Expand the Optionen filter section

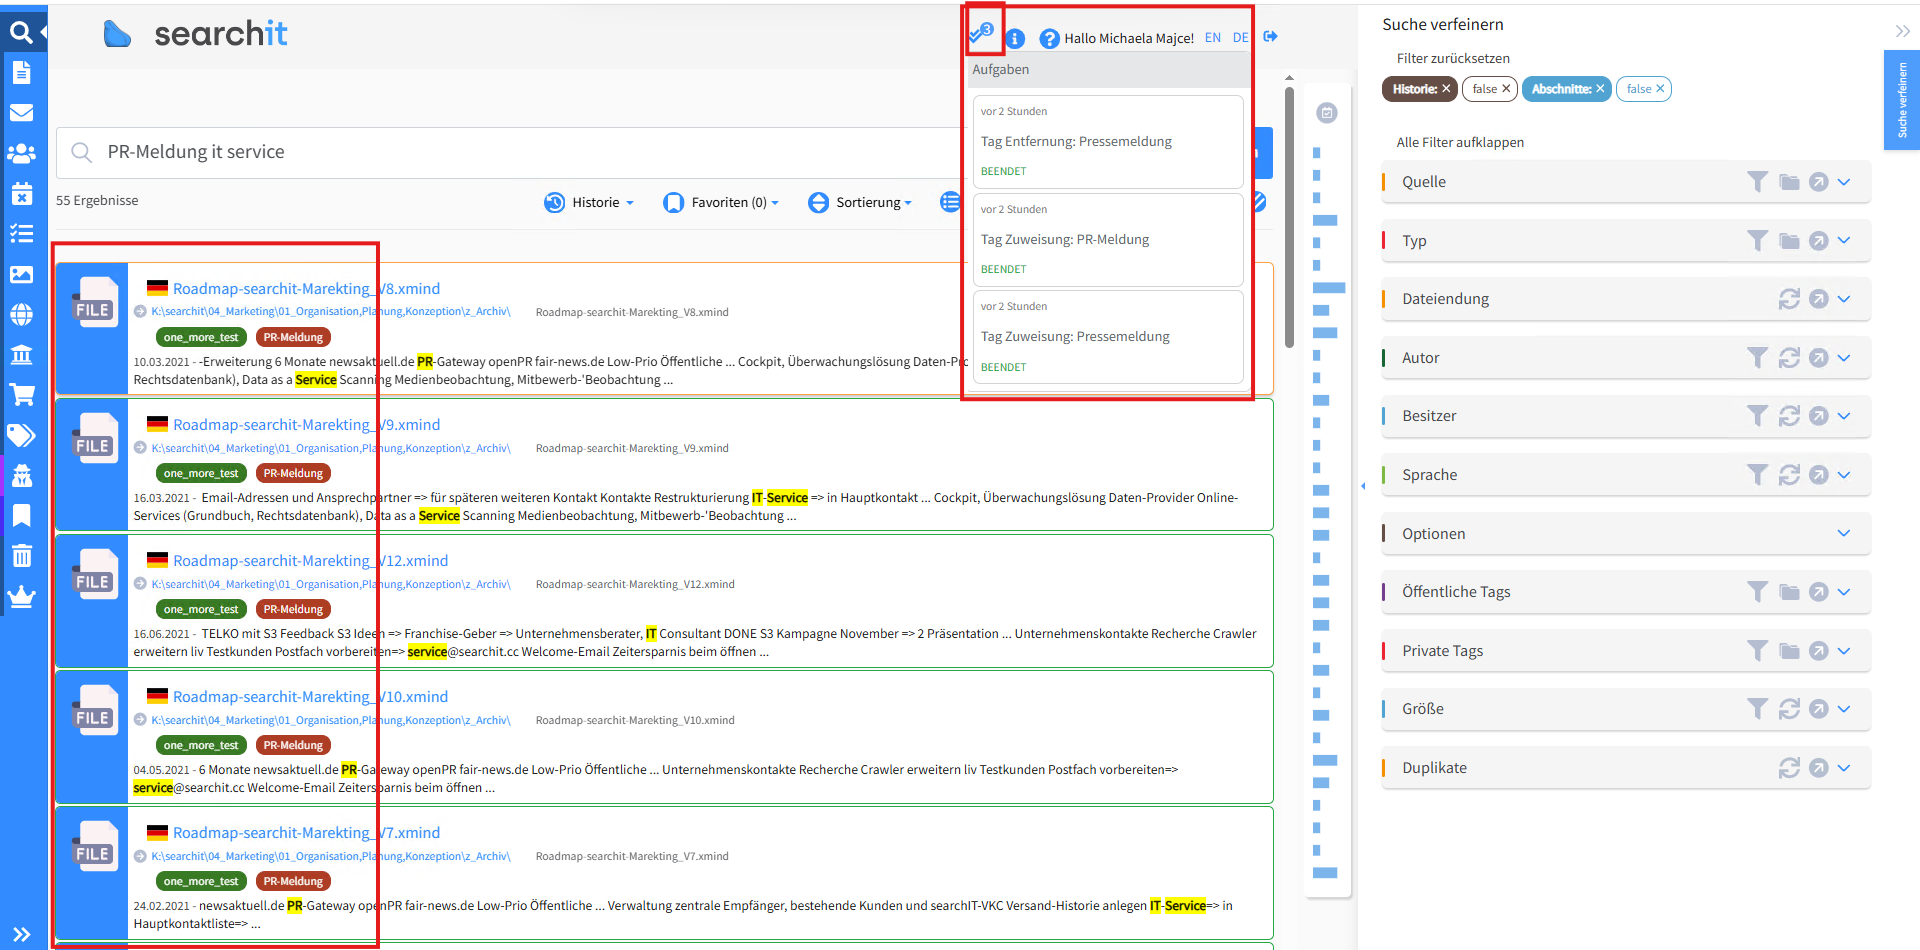1843,534
